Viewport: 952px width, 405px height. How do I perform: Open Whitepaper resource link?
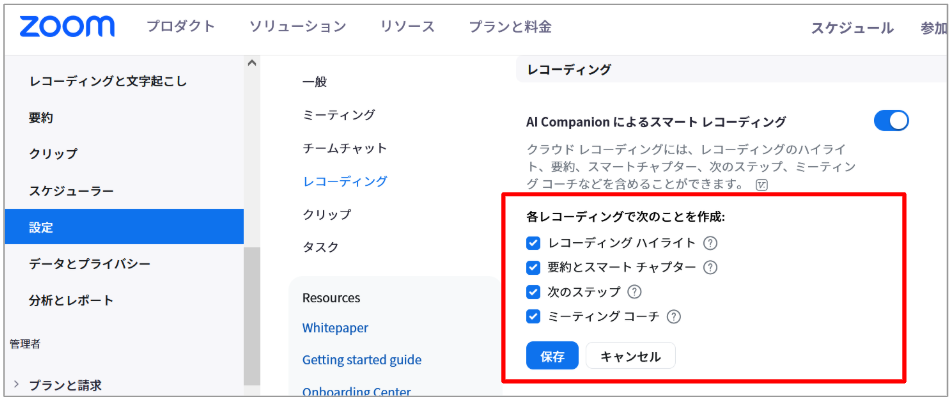[335, 328]
